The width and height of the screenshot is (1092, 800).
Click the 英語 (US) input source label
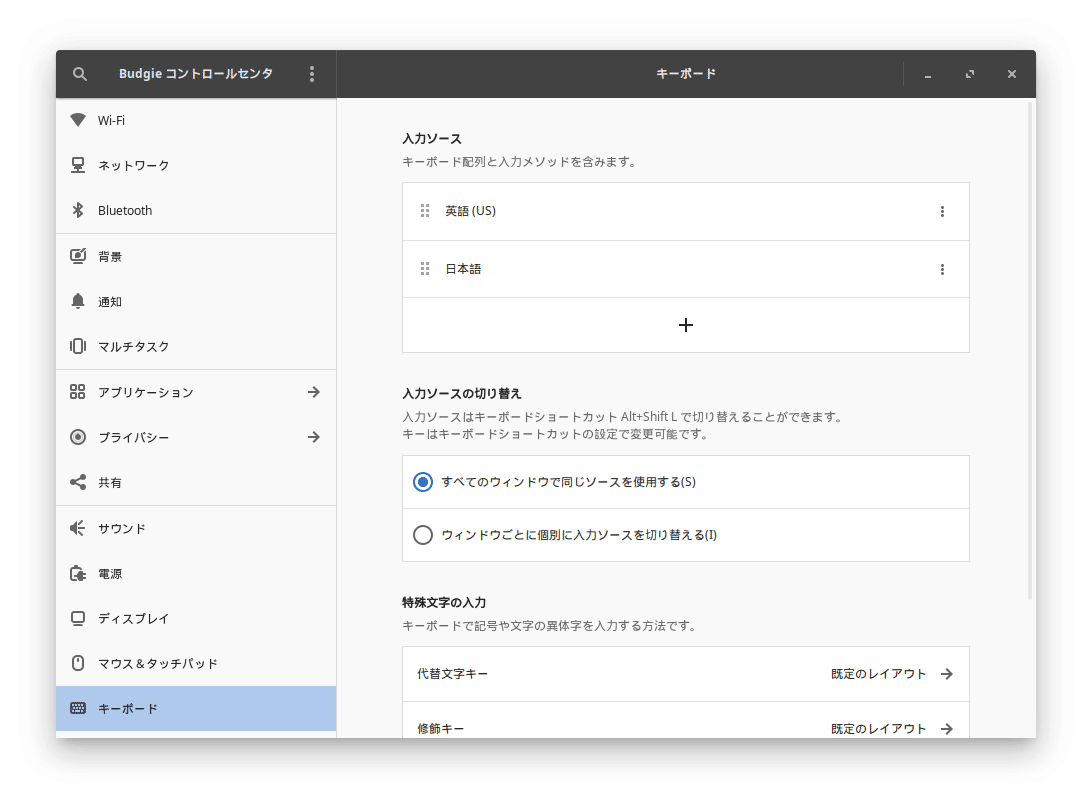coord(471,211)
